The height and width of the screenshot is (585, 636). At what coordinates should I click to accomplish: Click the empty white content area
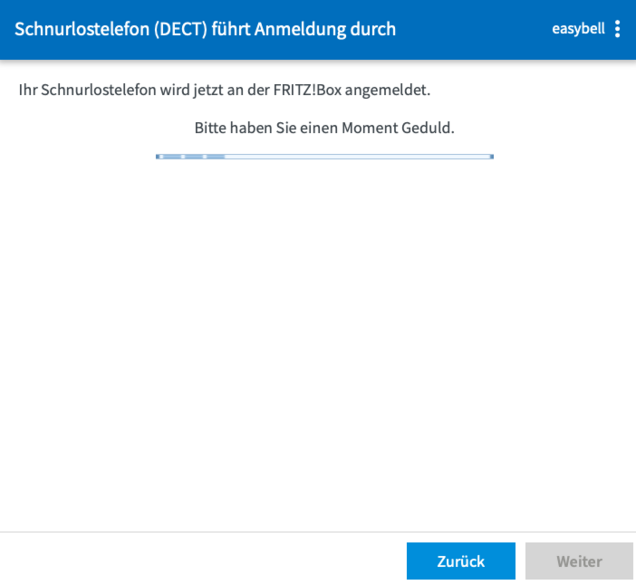click(x=318, y=340)
